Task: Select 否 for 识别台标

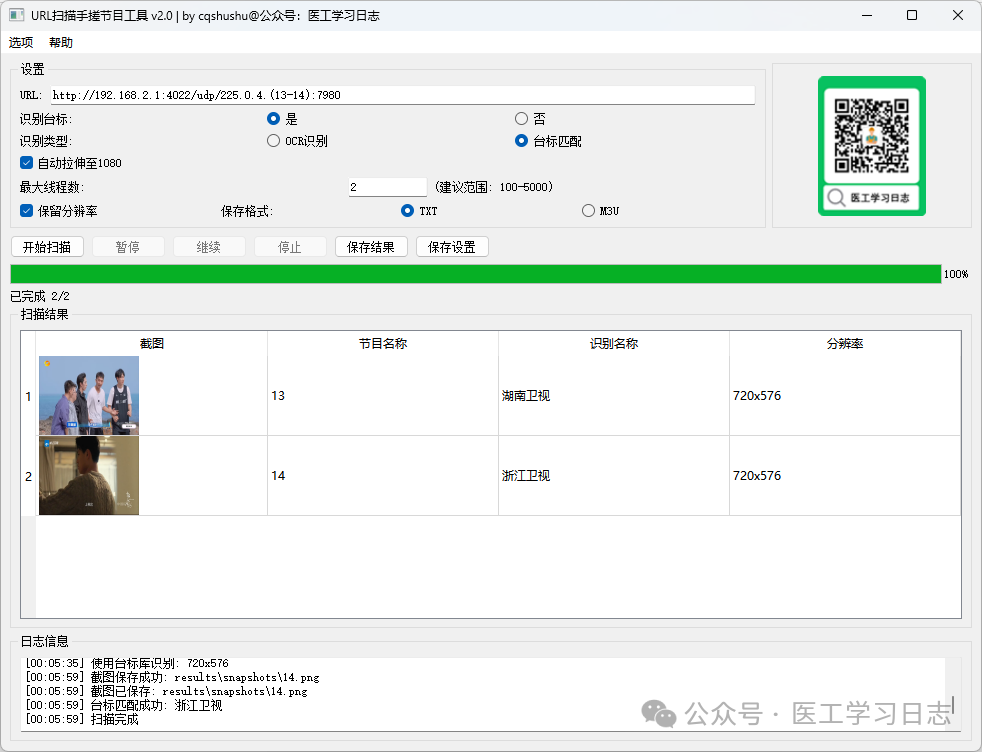Action: [521, 119]
